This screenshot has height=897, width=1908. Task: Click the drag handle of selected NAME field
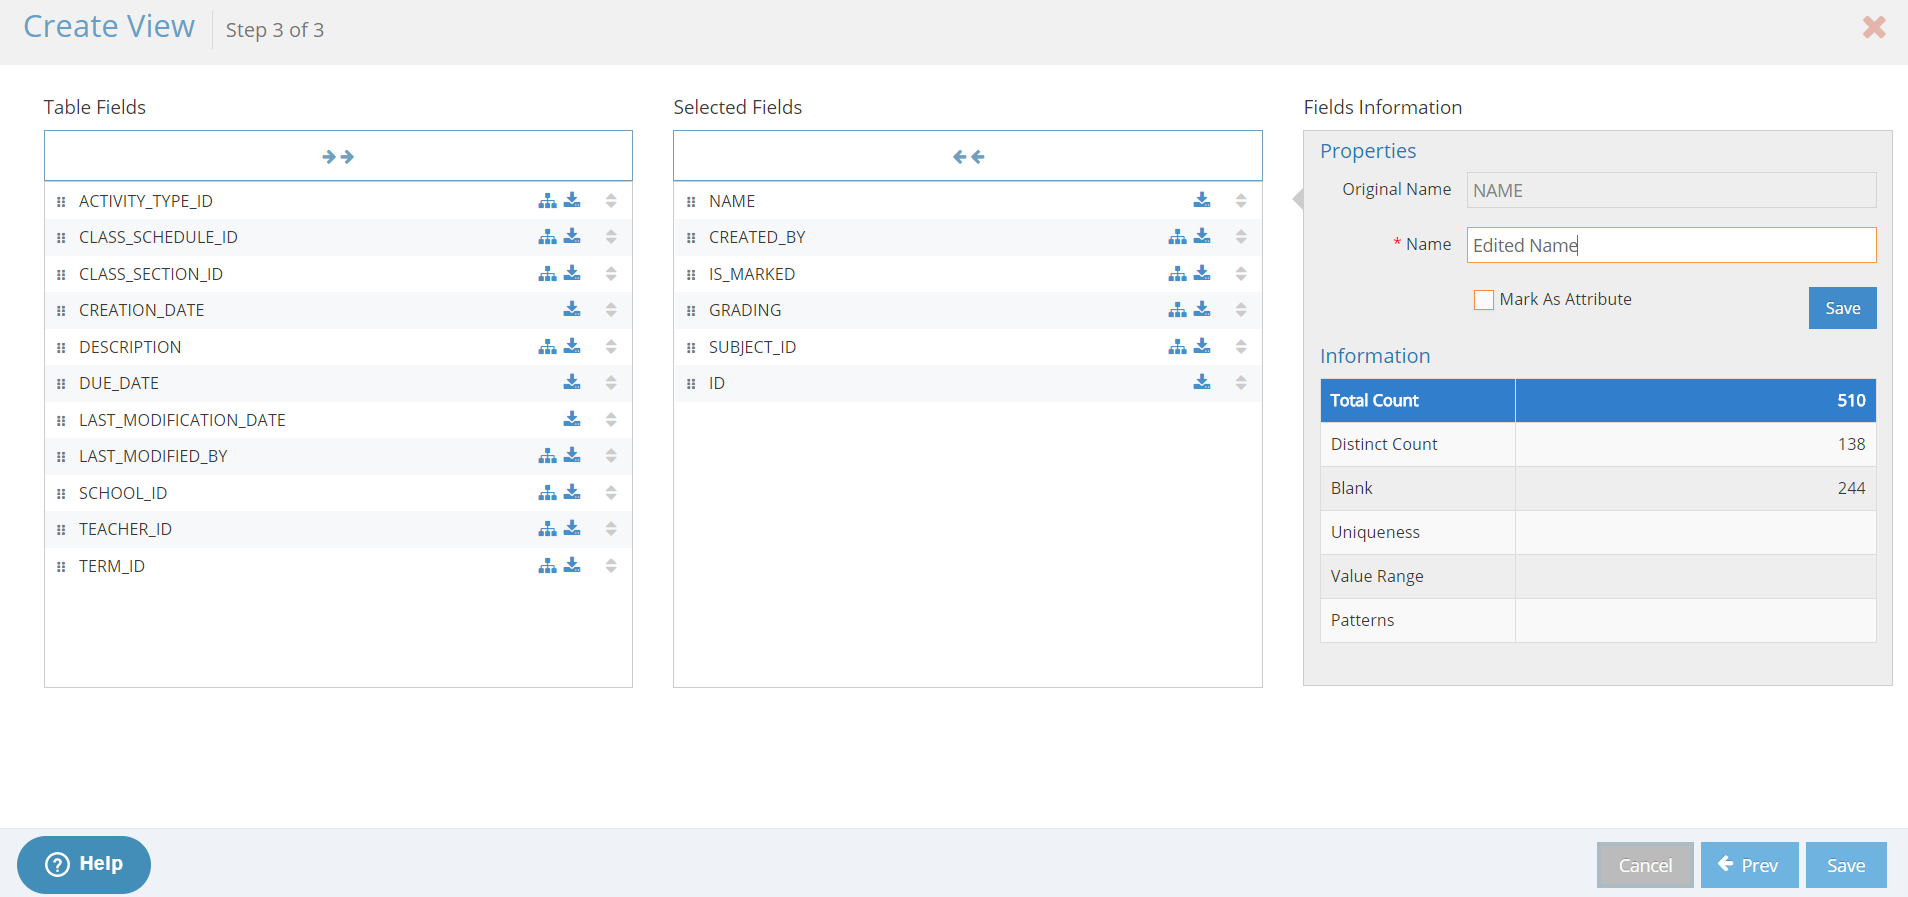[x=691, y=202]
